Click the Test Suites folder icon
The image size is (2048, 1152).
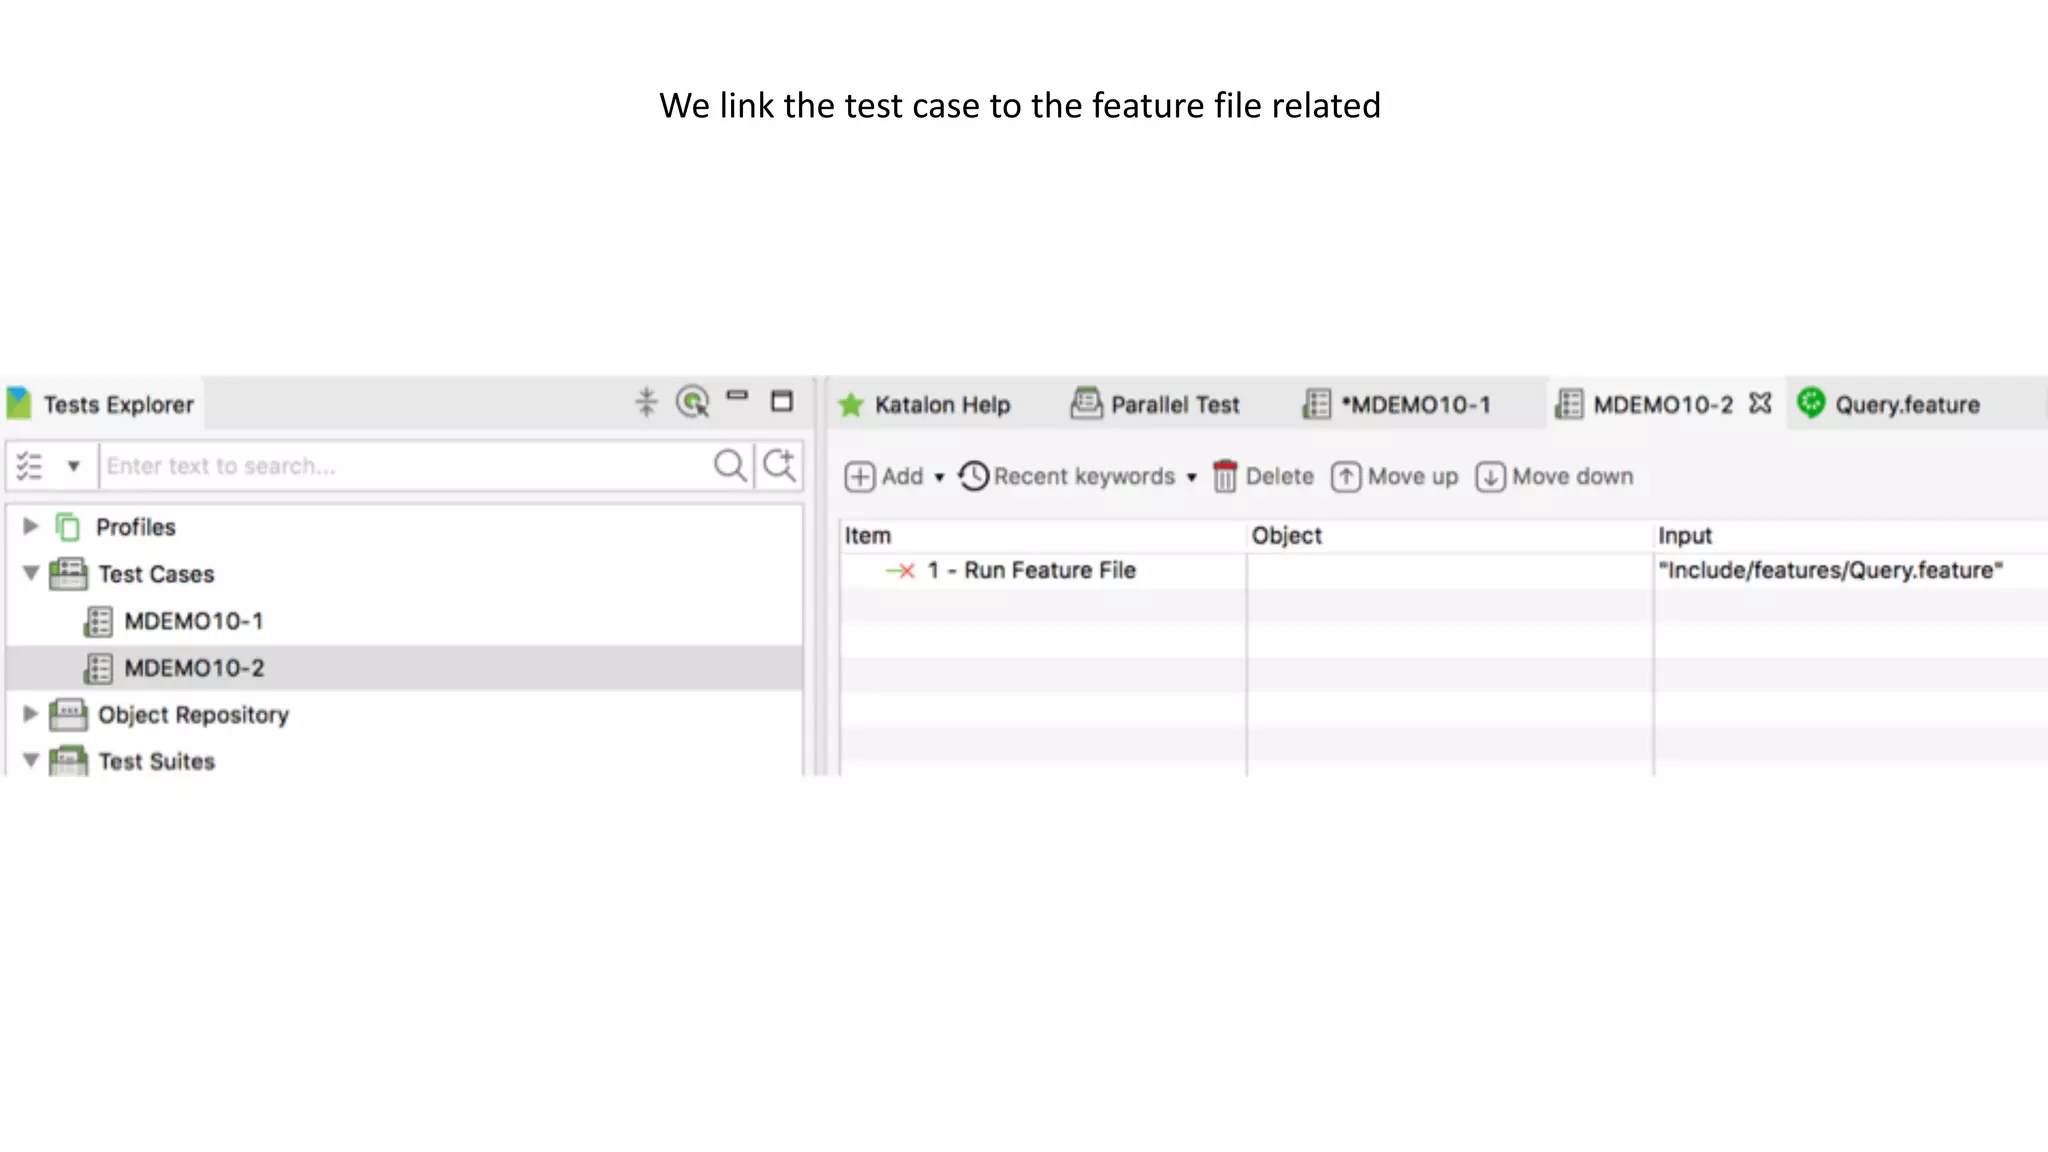tap(68, 761)
